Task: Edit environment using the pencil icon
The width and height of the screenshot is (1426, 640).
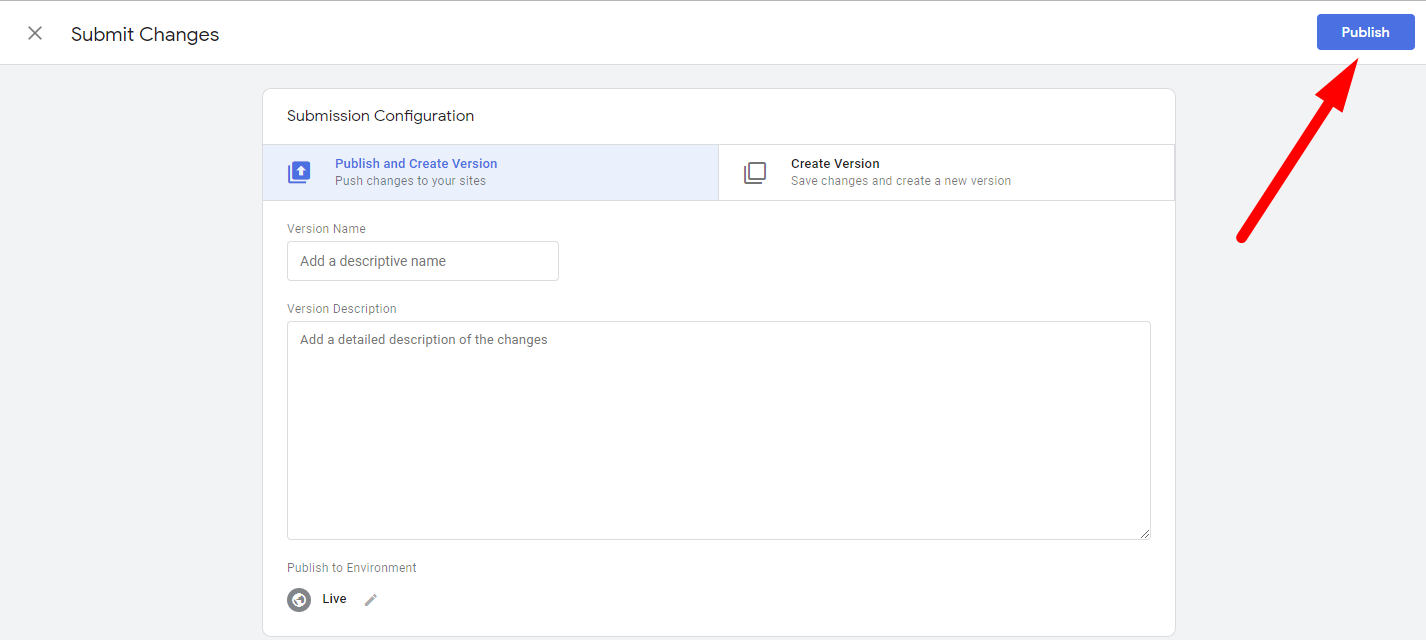Action: tap(371, 600)
